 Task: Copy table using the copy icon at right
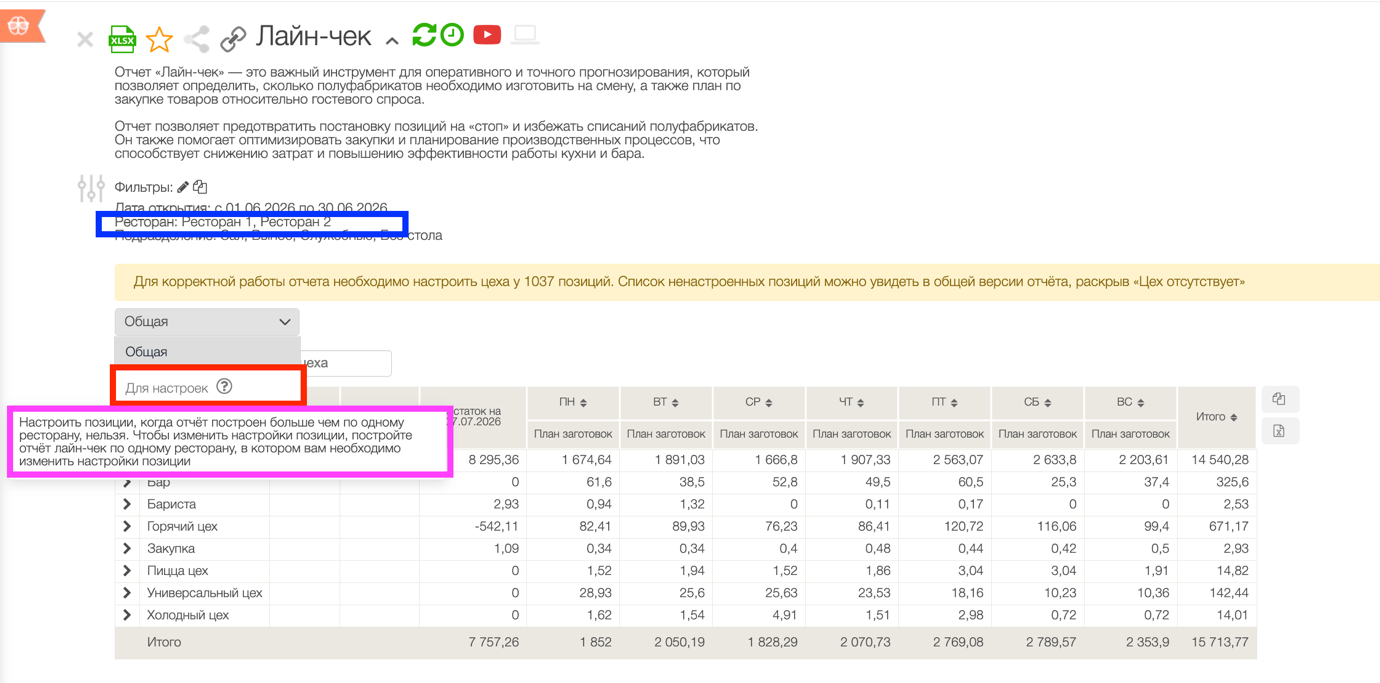click(1279, 399)
